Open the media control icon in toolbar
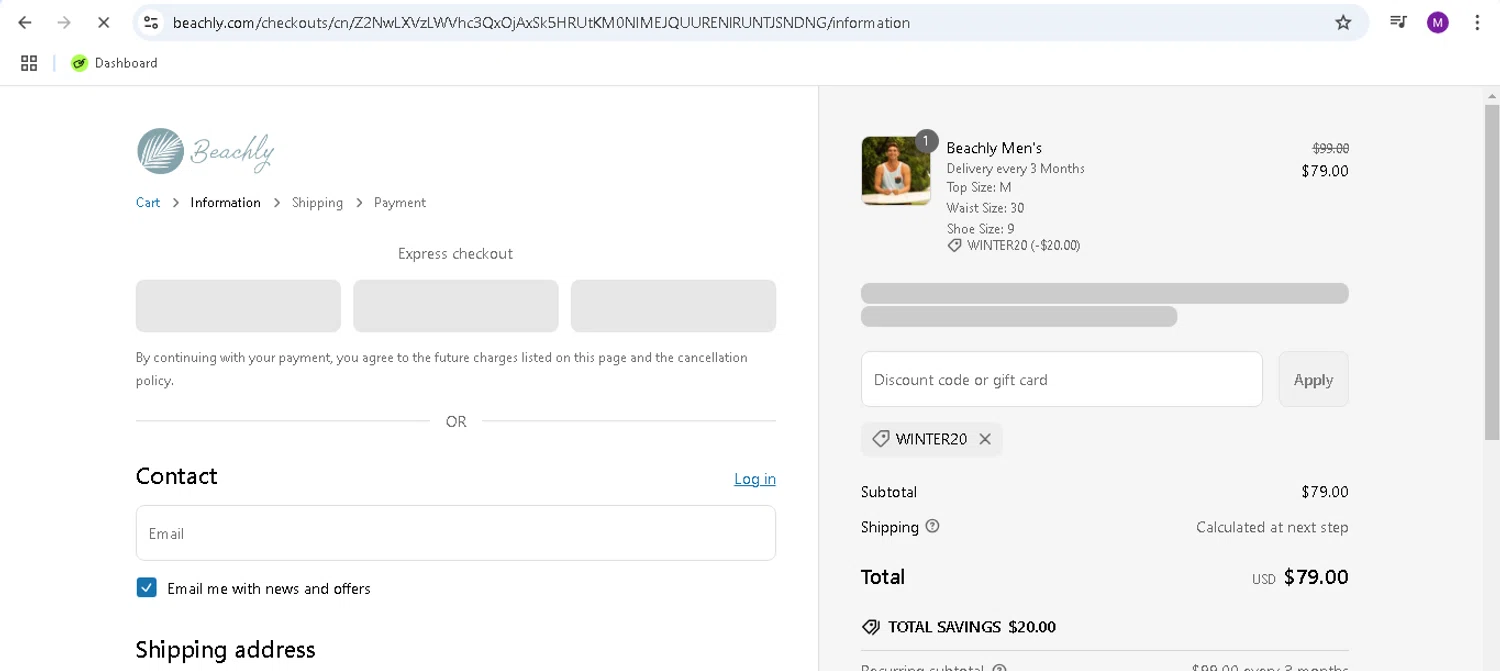 pos(1398,22)
